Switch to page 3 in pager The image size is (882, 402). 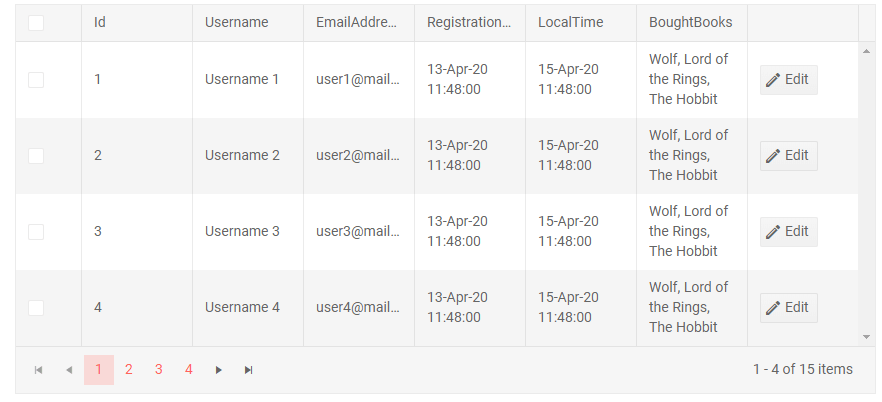(x=159, y=370)
